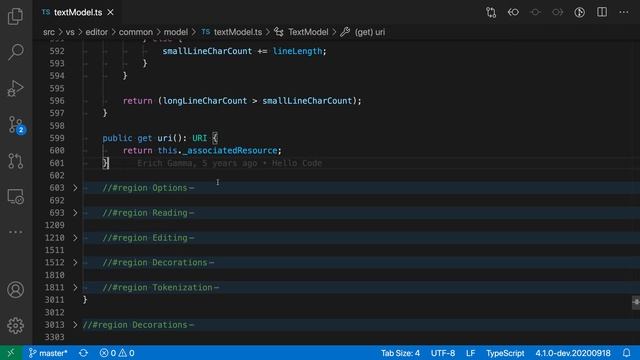The image size is (640, 360).
Task: Click the Open Changes icon in editor toolbar
Action: [491, 12]
